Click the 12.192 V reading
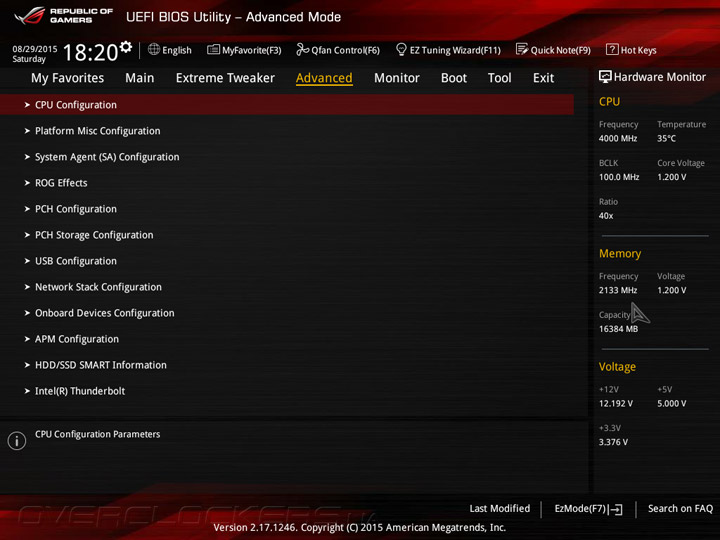The width and height of the screenshot is (720, 540). [x=616, y=404]
